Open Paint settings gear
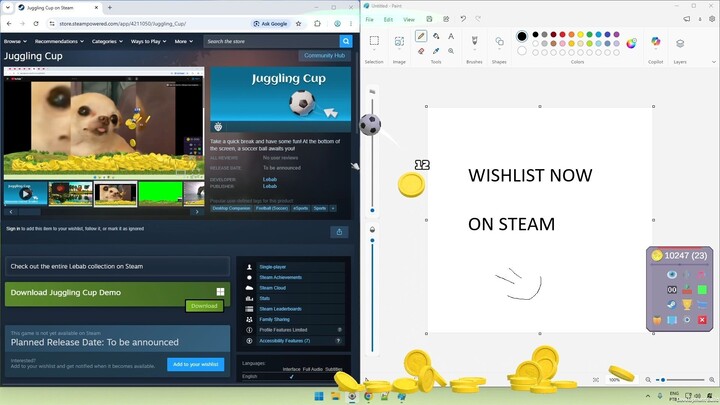The width and height of the screenshot is (720, 405). [712, 19]
